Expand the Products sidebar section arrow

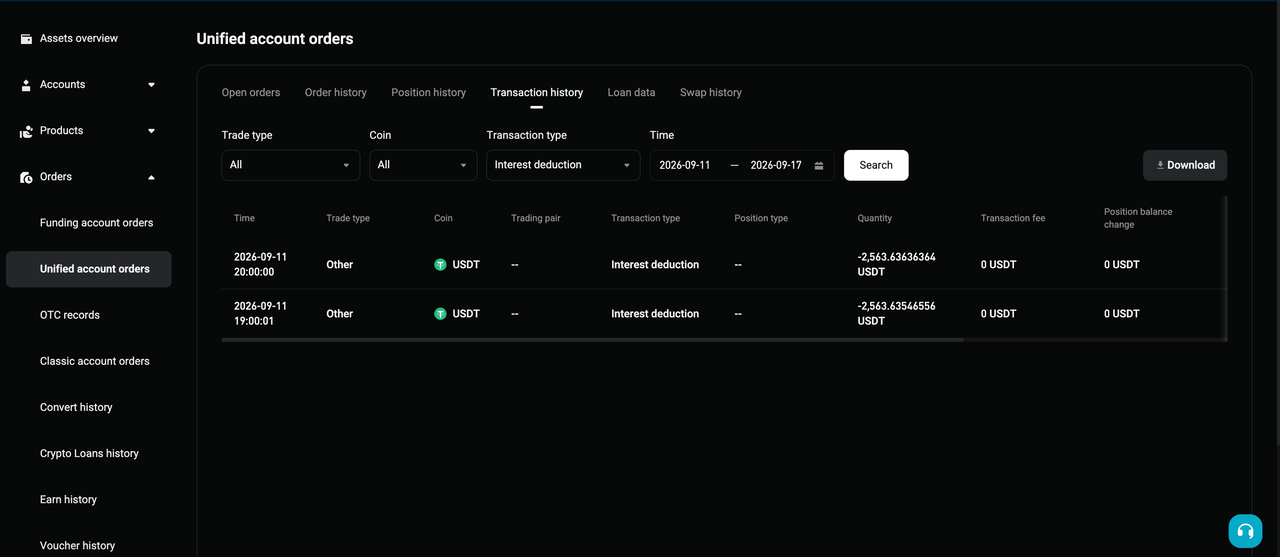[152, 131]
